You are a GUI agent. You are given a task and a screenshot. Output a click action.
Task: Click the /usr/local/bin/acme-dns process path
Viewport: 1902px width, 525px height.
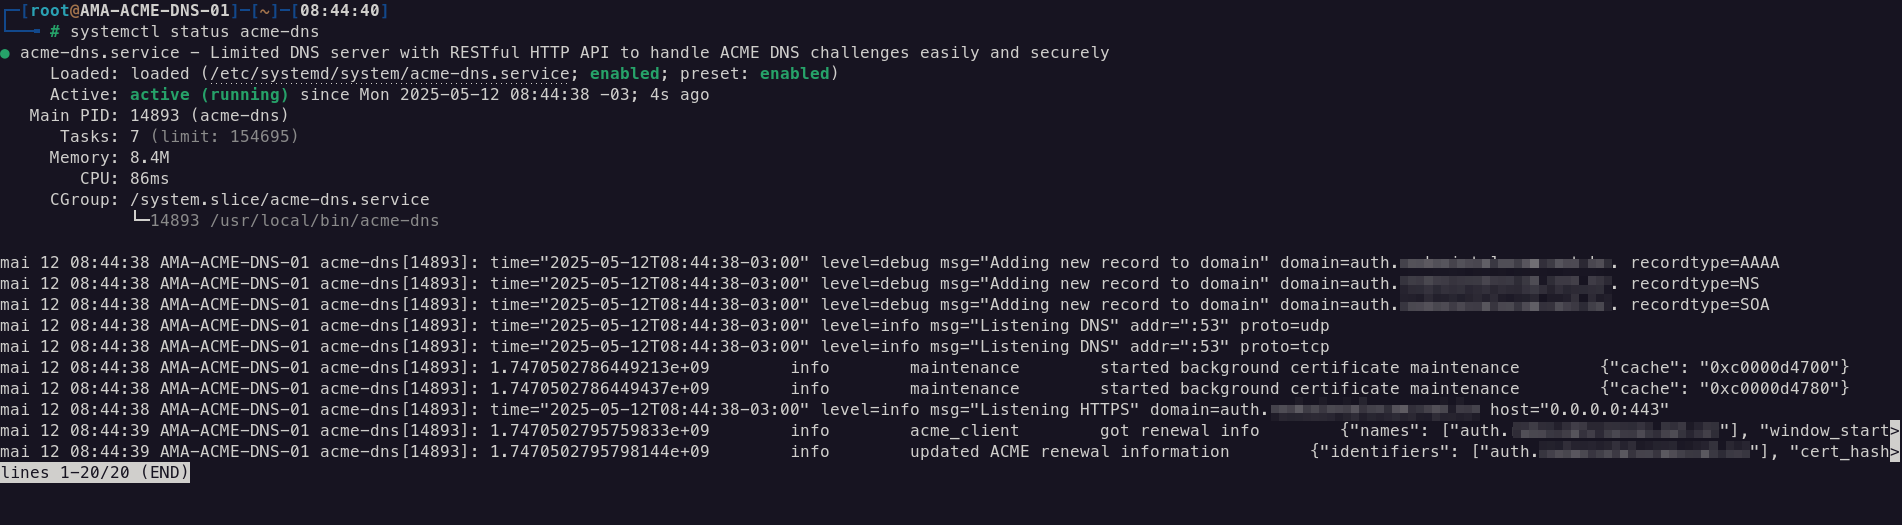[325, 221]
